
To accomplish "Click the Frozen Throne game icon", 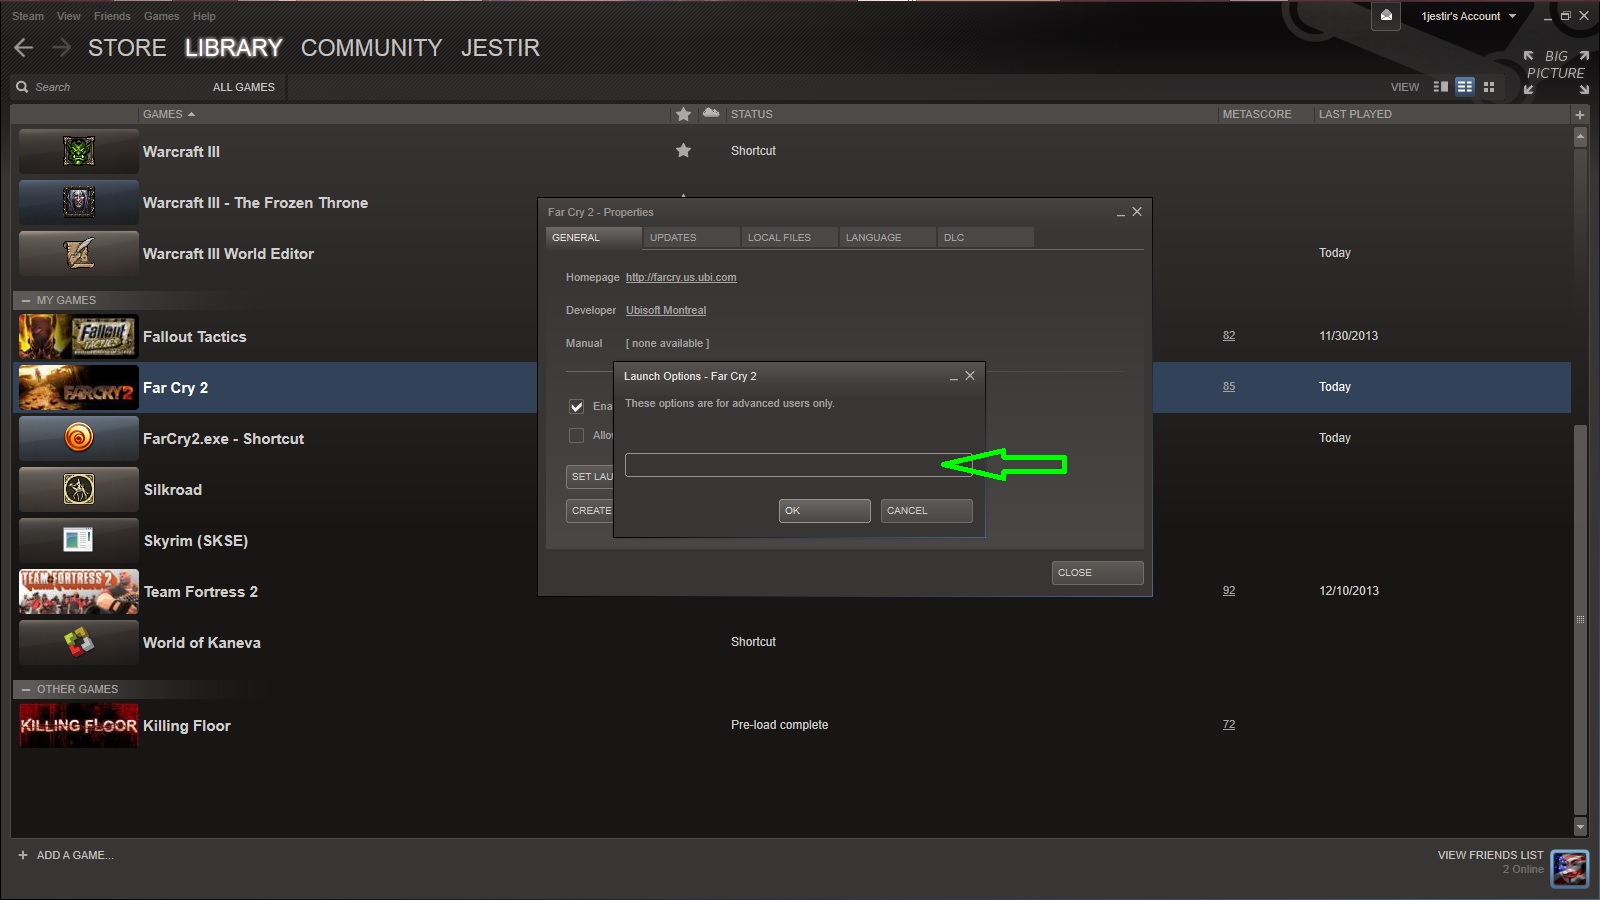I will 79,202.
